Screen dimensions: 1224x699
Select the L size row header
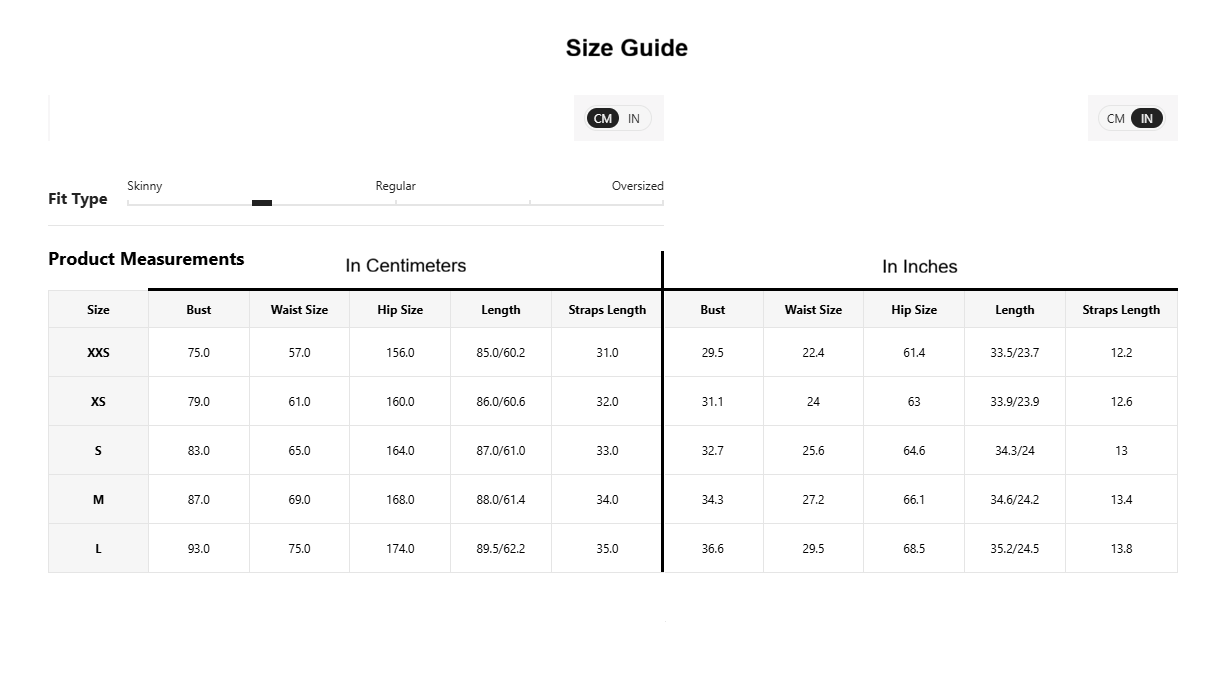(98, 548)
